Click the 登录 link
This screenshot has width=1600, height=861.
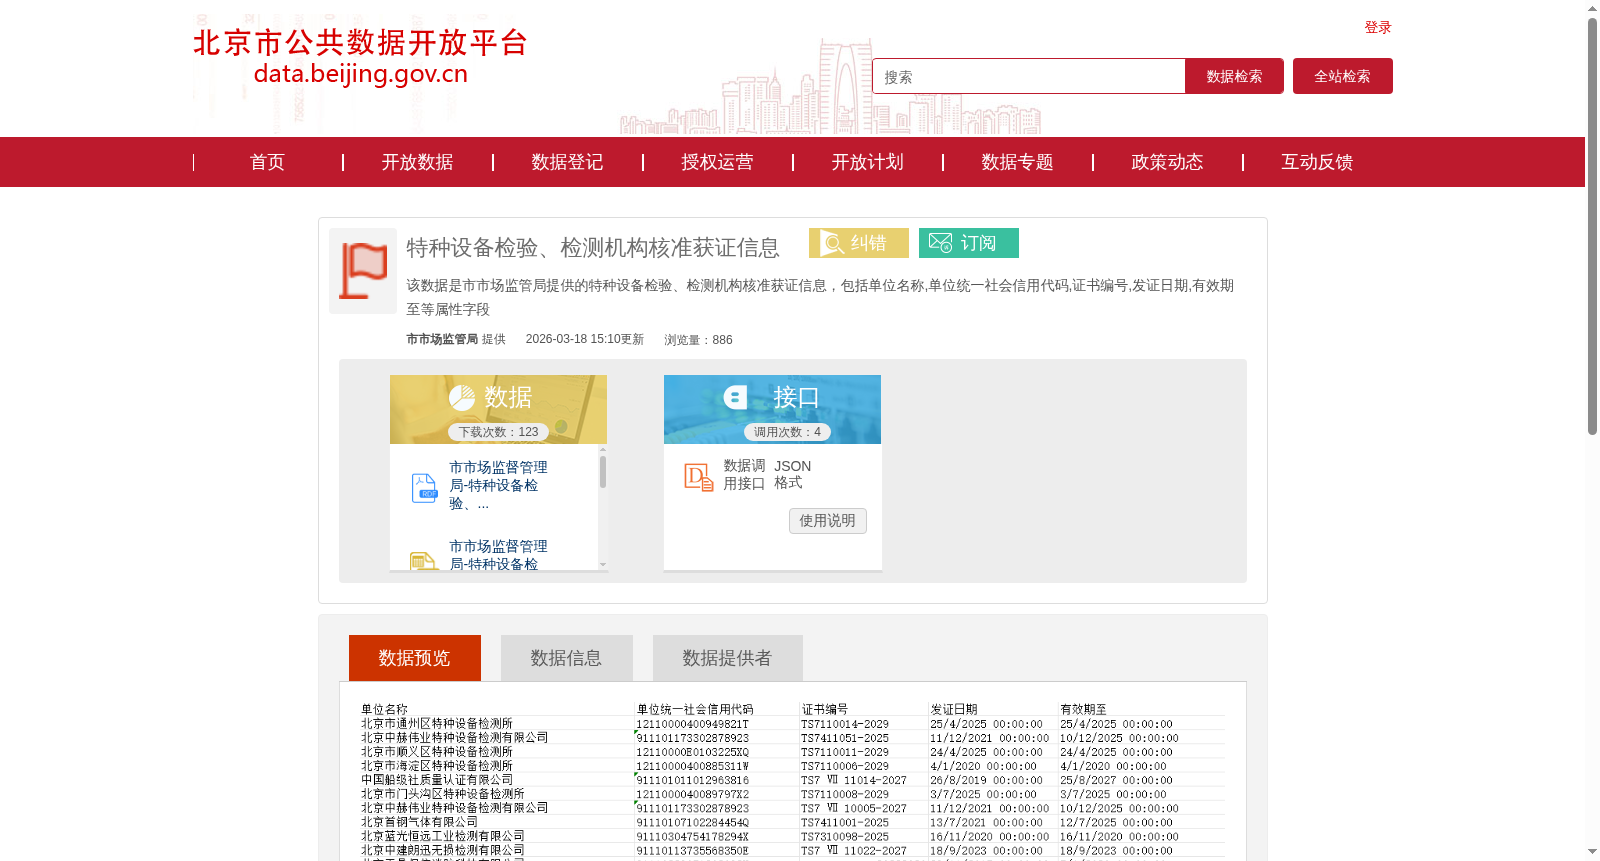click(x=1378, y=27)
